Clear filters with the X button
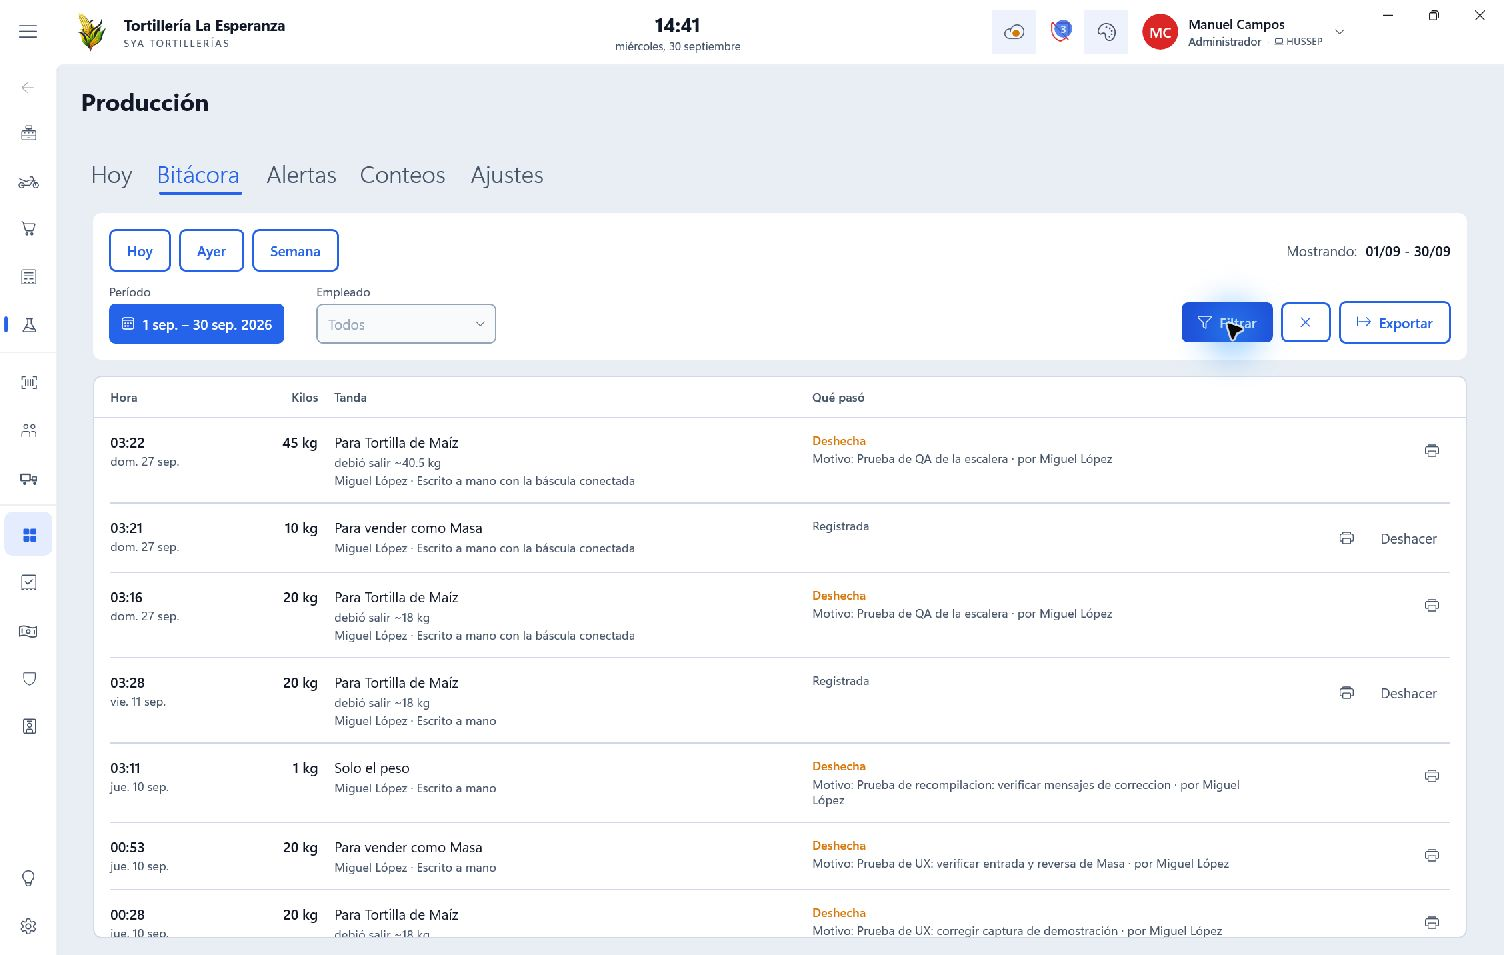Image resolution: width=1504 pixels, height=955 pixels. pyautogui.click(x=1305, y=322)
